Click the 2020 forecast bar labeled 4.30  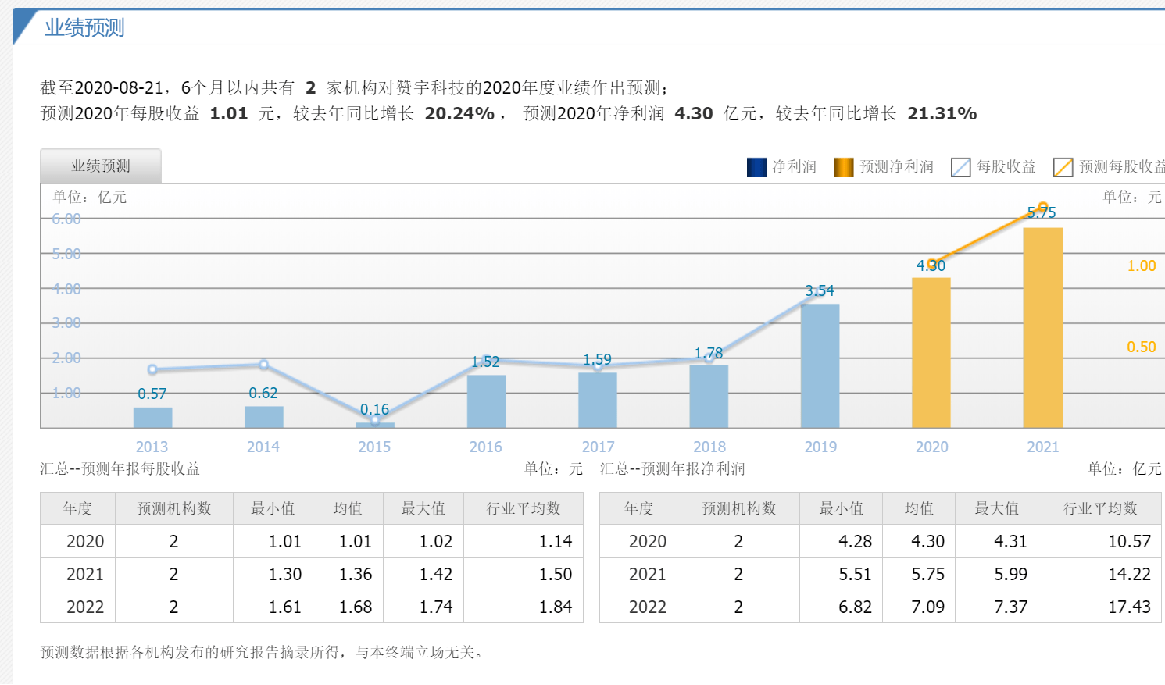tap(933, 350)
